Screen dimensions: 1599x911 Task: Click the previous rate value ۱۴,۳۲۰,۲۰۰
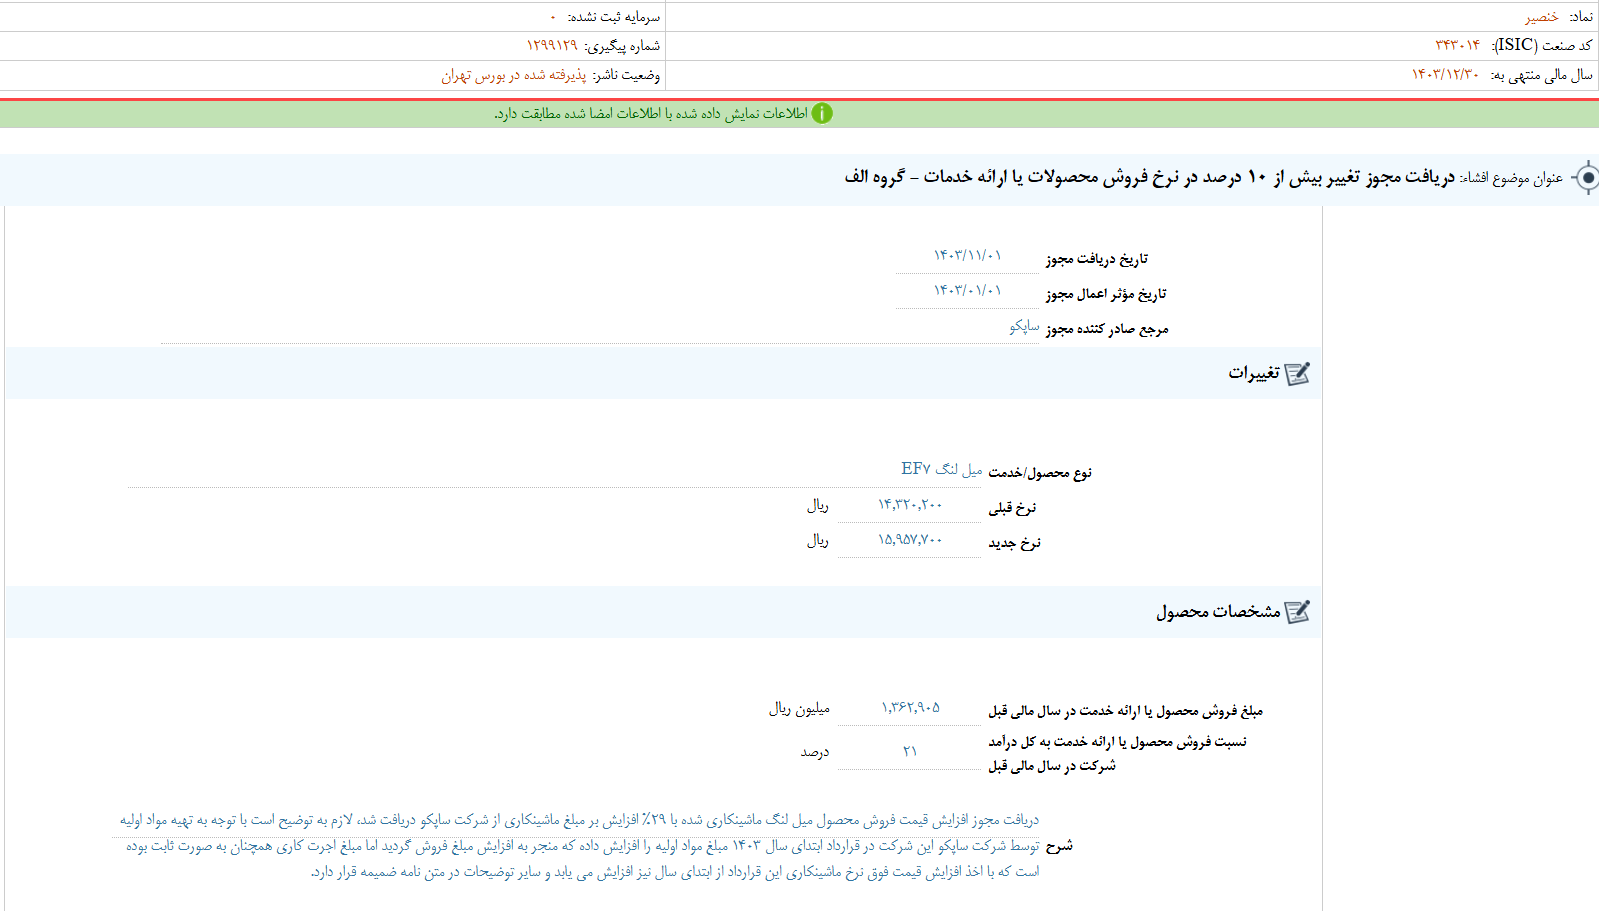(910, 505)
